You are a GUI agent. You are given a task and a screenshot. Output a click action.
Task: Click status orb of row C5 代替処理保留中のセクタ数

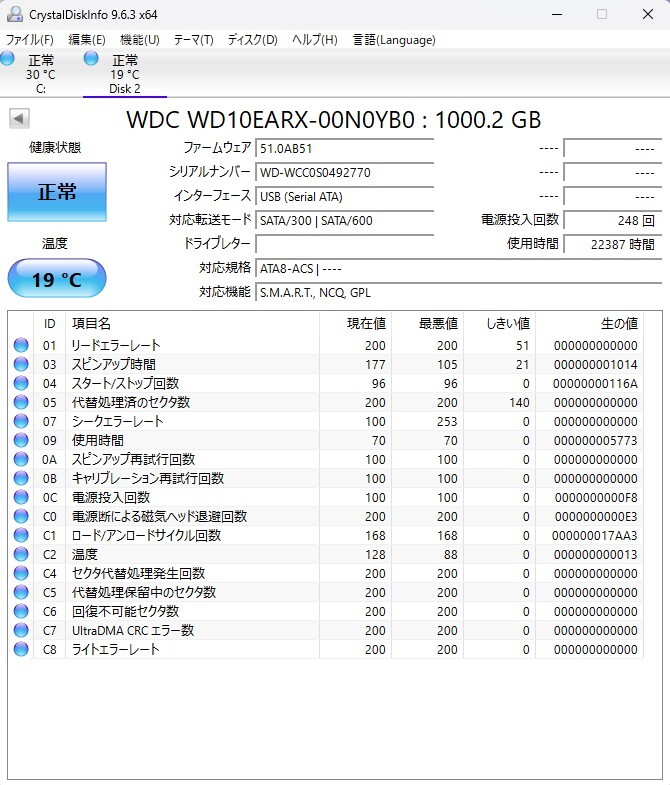click(x=21, y=592)
